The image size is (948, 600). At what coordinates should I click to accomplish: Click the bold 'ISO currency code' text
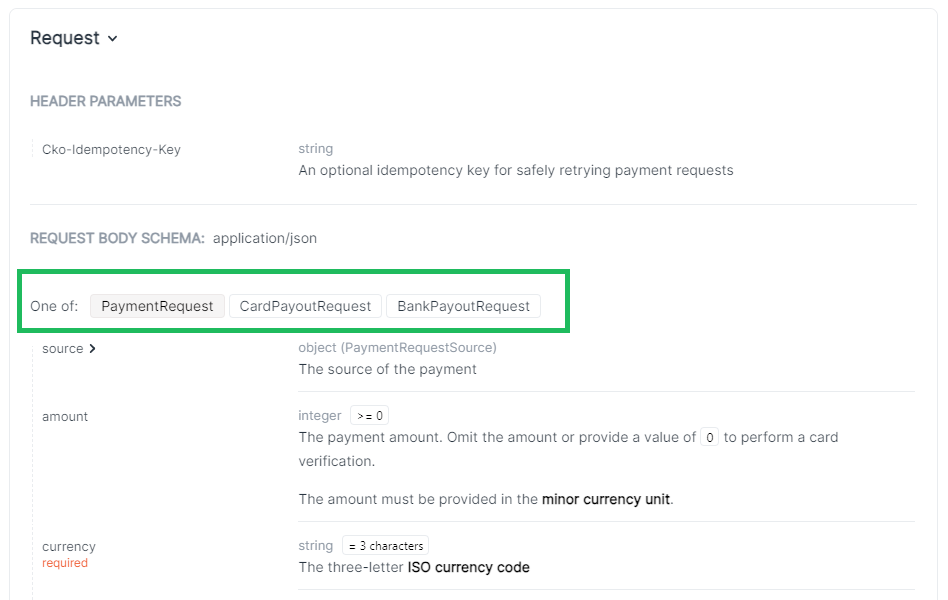(468, 567)
